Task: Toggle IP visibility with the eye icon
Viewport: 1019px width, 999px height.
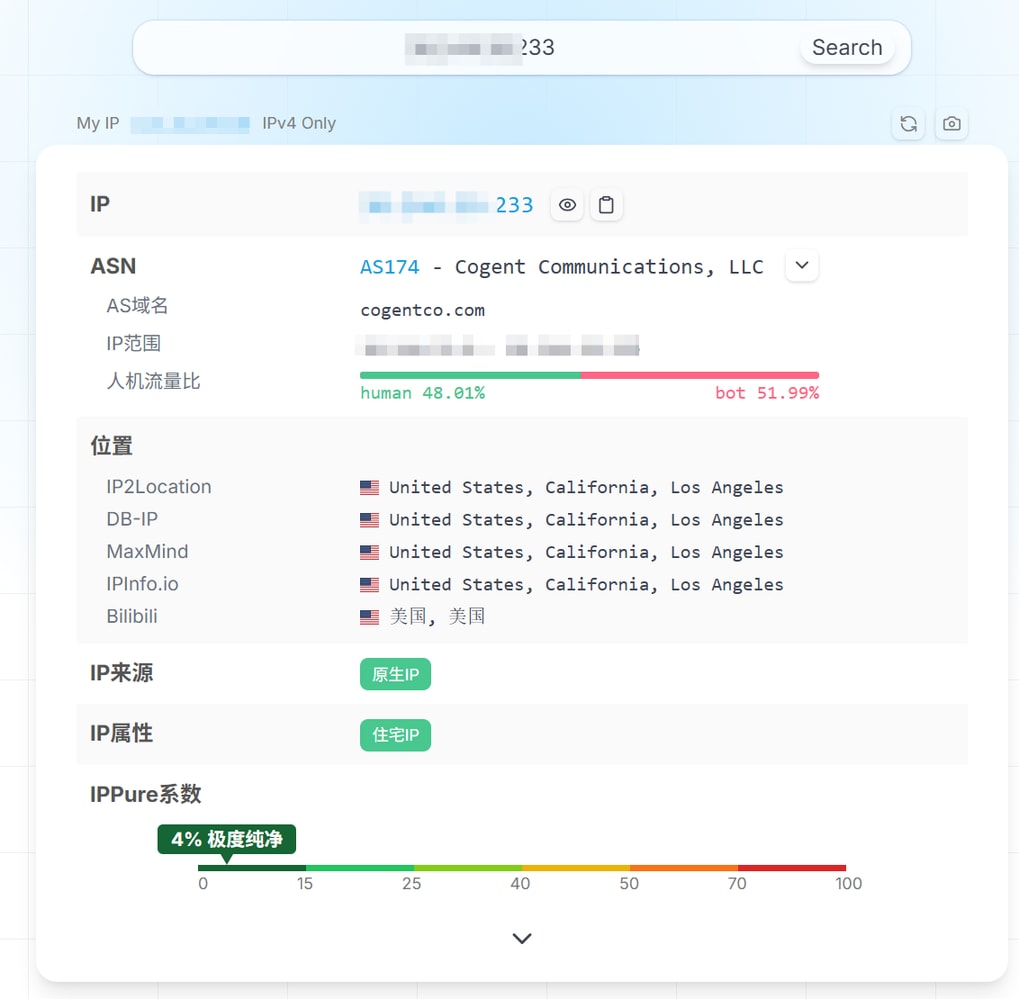Action: pos(567,204)
